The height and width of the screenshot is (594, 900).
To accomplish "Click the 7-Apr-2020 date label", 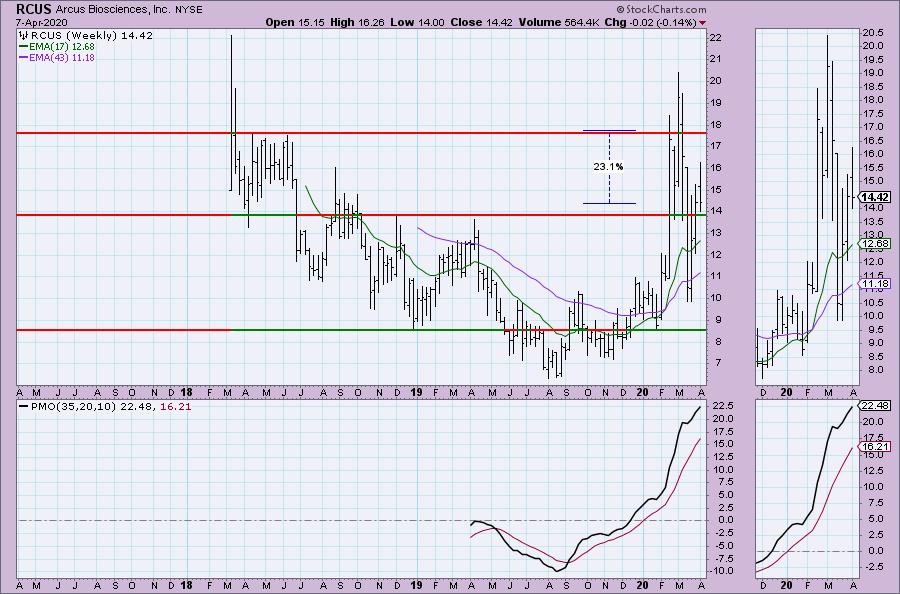I will [x=42, y=23].
